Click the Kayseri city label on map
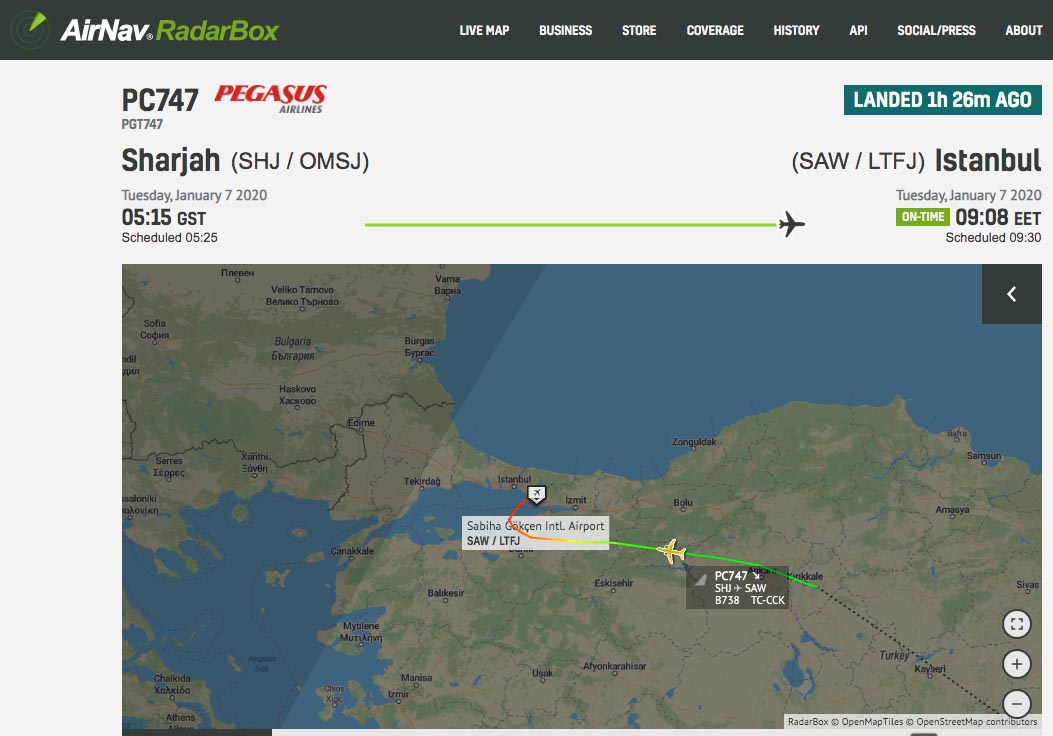 pos(929,669)
